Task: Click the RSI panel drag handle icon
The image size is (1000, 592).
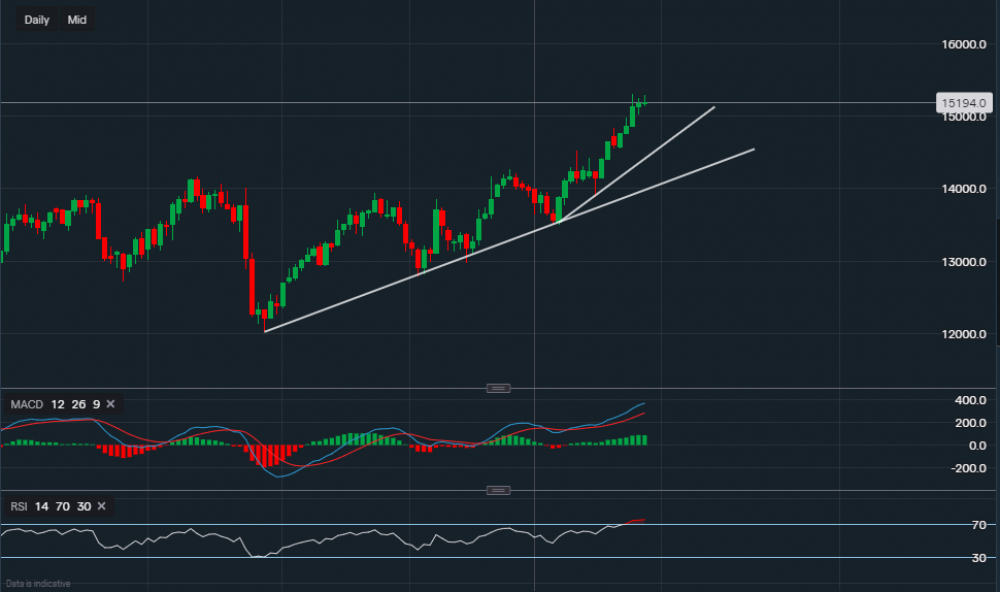Action: click(498, 489)
